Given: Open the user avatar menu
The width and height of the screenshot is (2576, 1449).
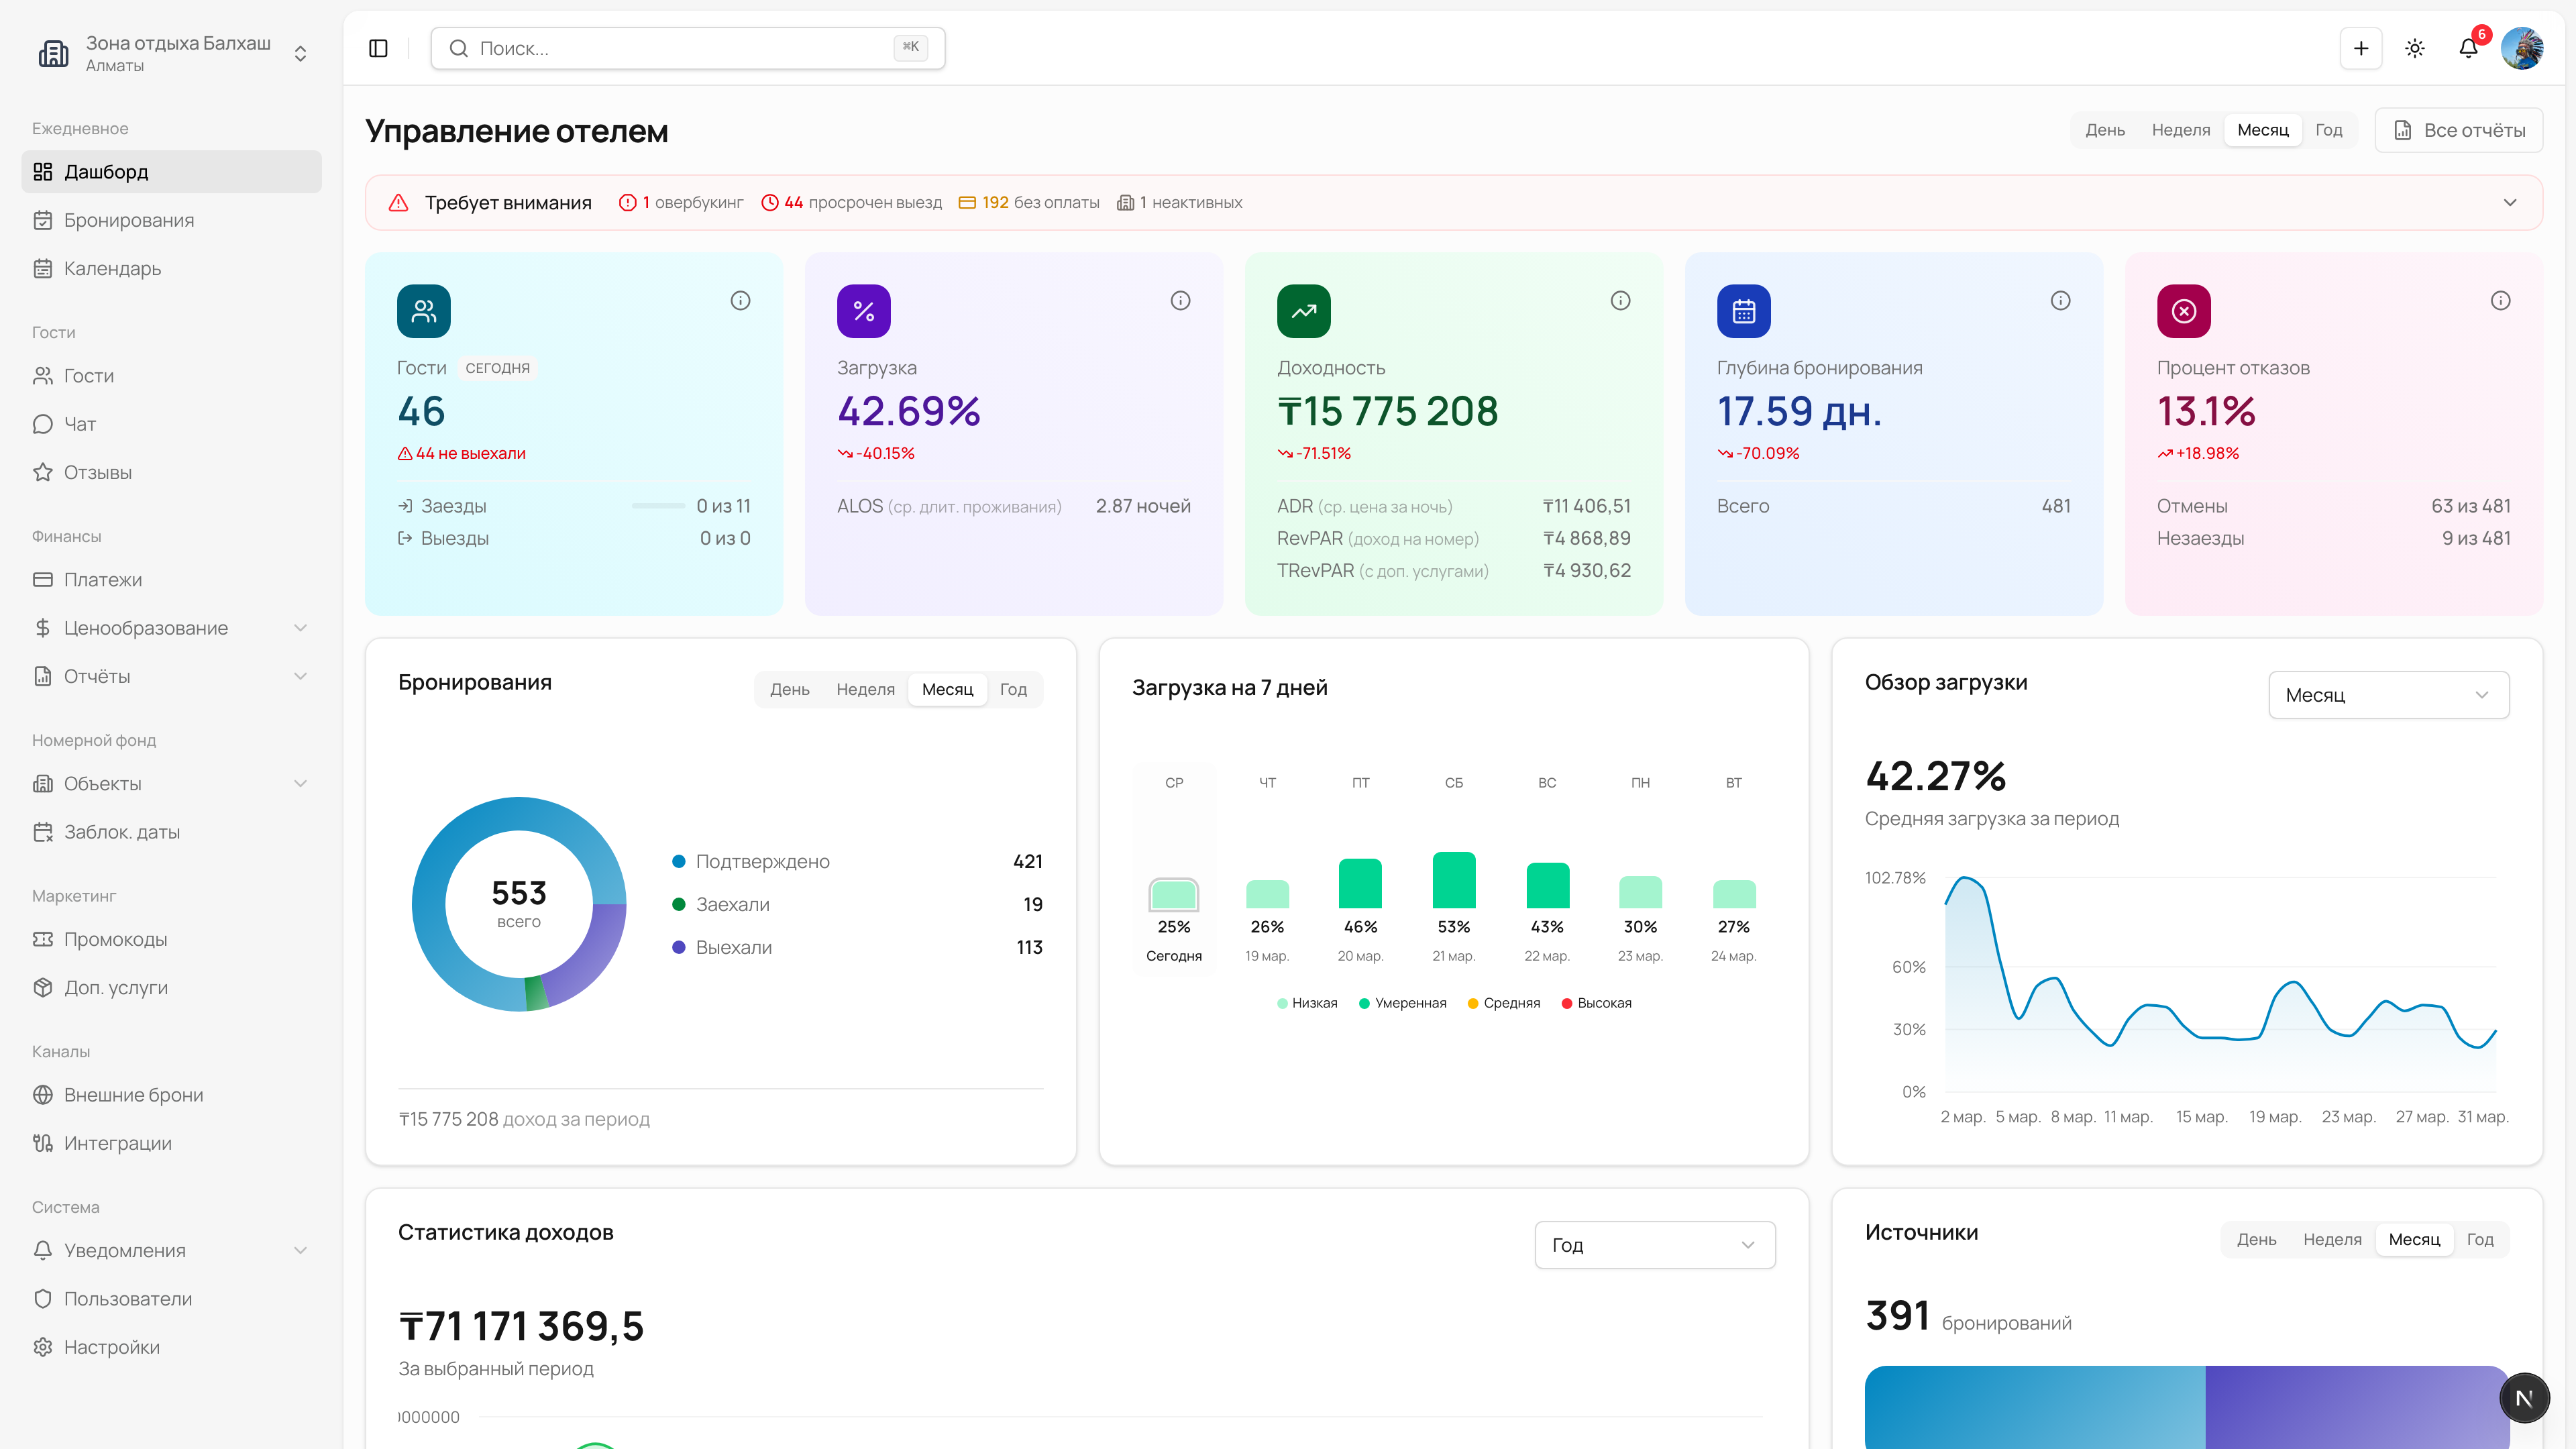Looking at the screenshot, I should tap(2522, 48).
